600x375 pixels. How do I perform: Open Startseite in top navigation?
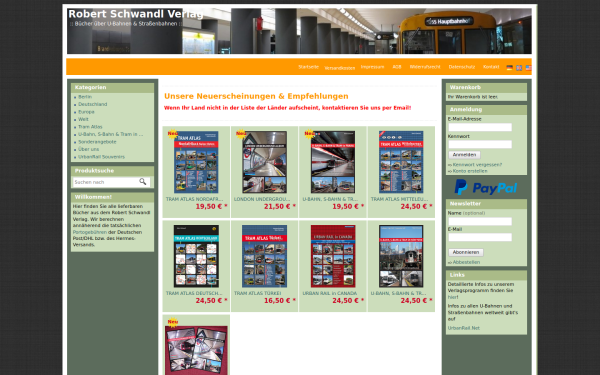tap(308, 67)
